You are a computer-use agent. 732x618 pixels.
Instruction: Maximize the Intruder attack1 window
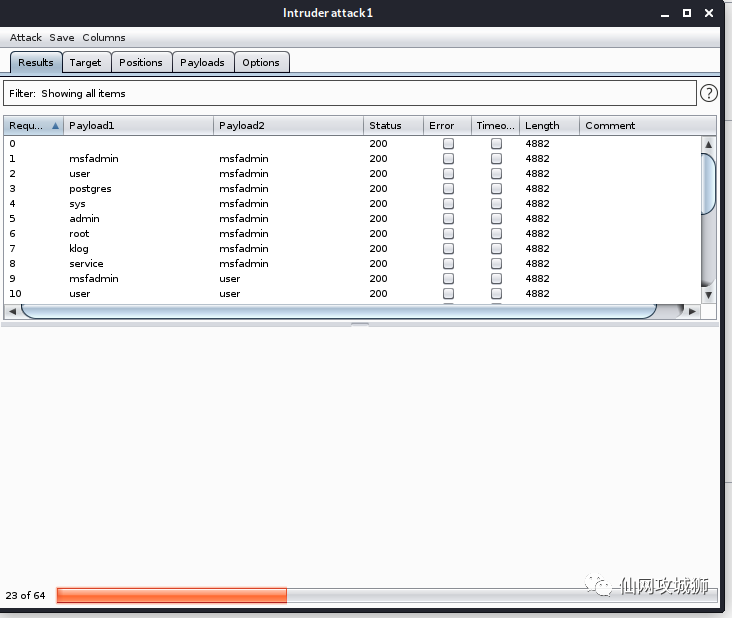pos(687,13)
